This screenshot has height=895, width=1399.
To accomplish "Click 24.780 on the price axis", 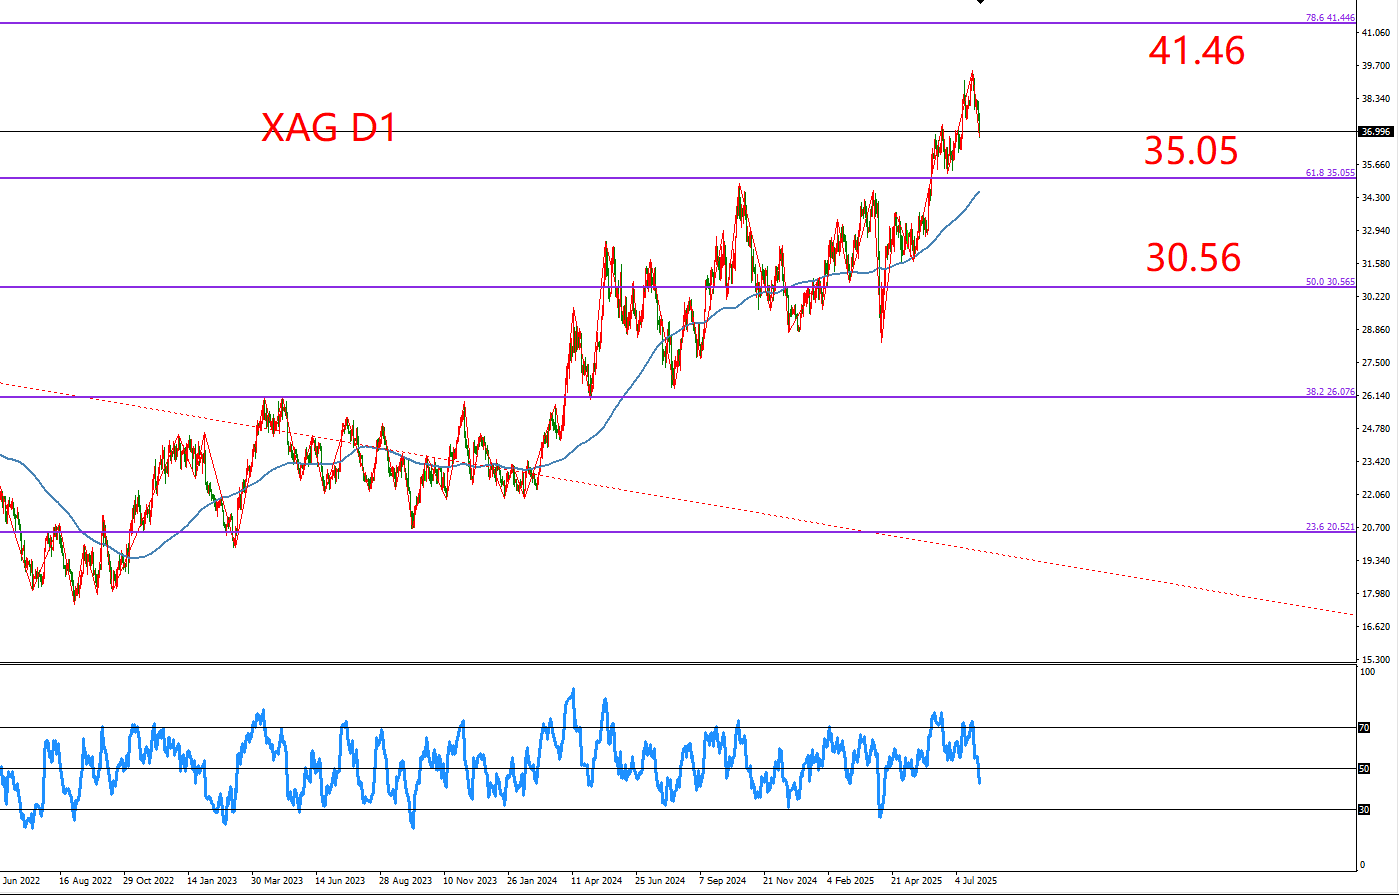I will [x=1376, y=429].
